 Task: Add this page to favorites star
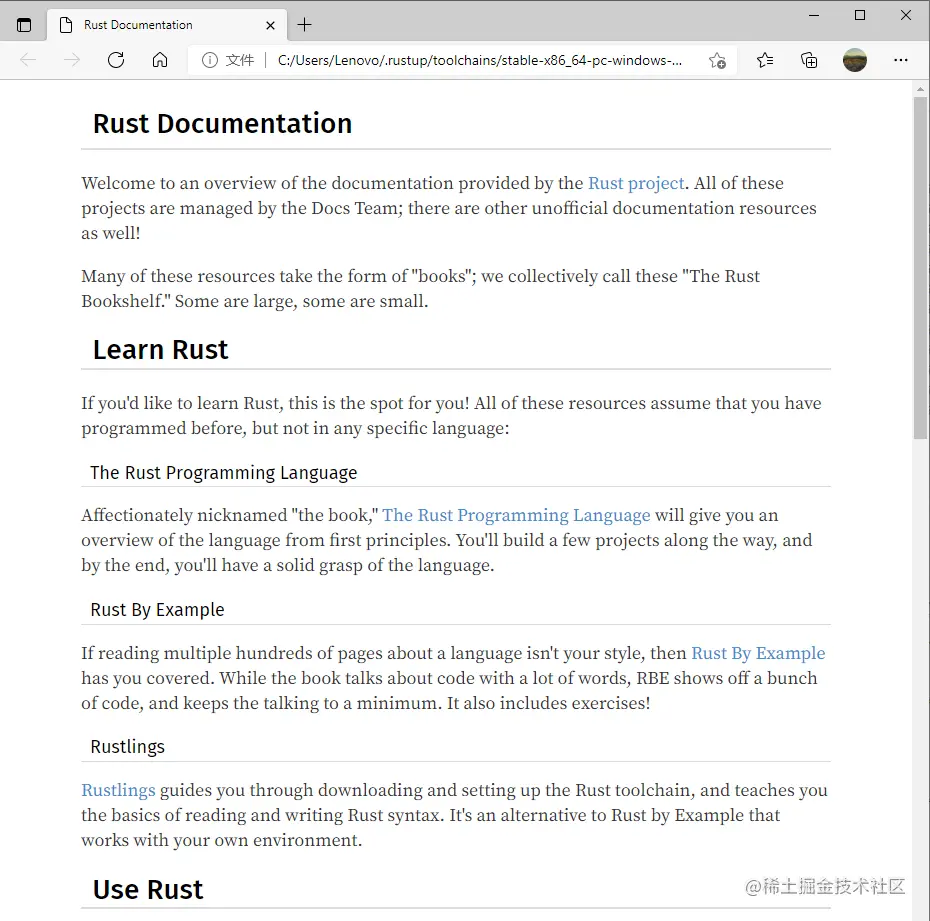pos(717,60)
